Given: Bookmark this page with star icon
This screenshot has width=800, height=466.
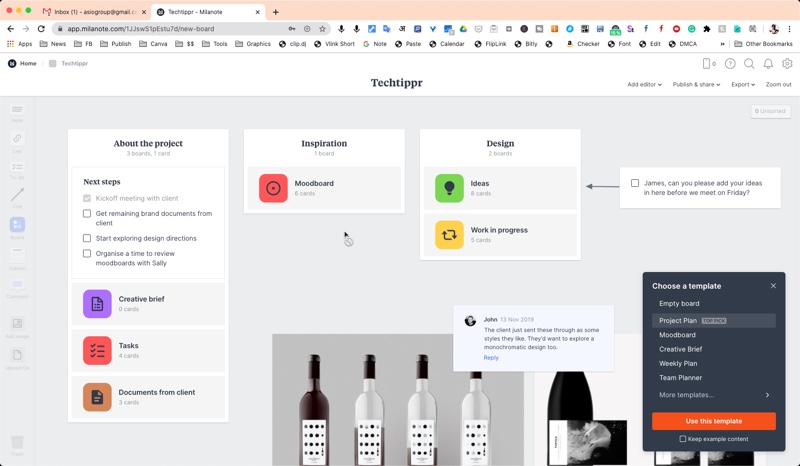Looking at the screenshot, I should coord(322,29).
